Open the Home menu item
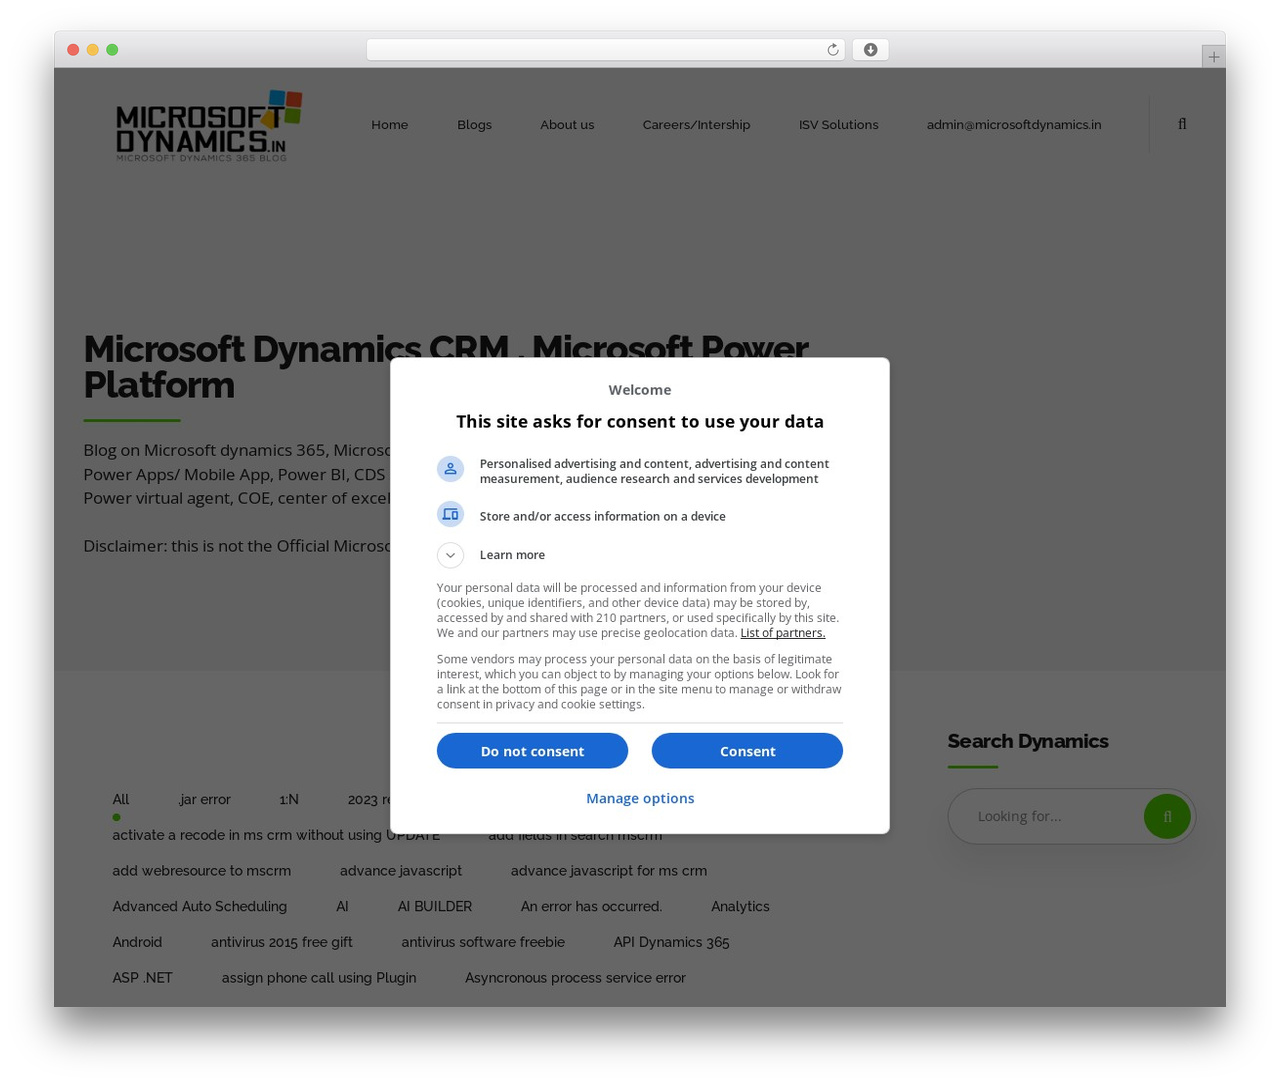The image size is (1280, 1084). 390,125
